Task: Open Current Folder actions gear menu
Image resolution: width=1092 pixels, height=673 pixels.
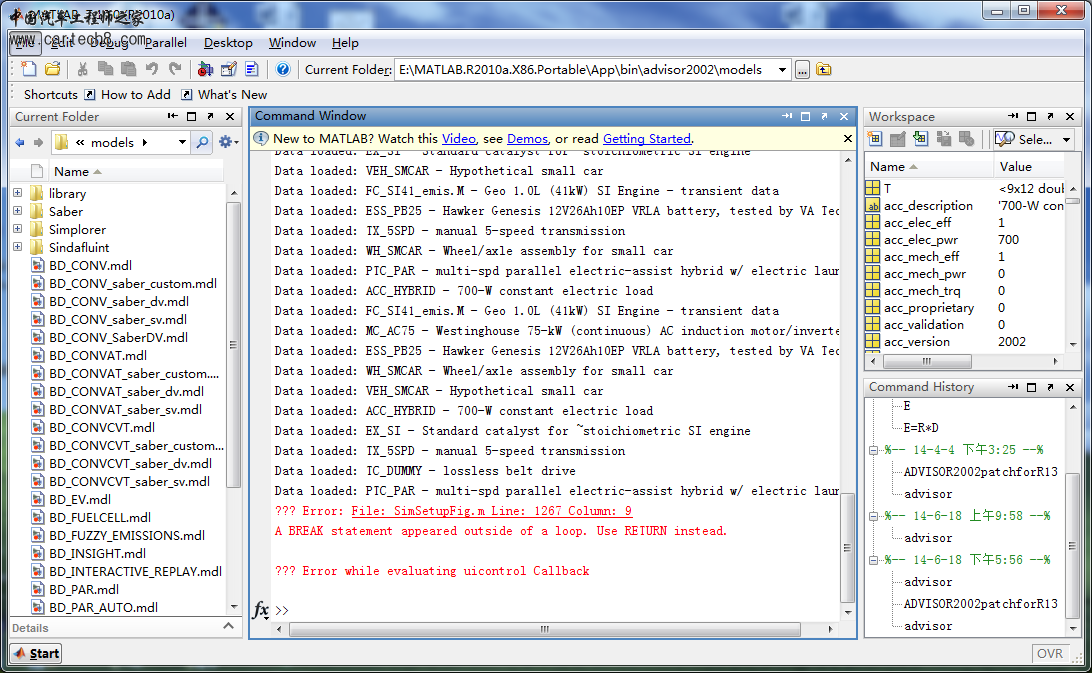Action: coord(228,142)
